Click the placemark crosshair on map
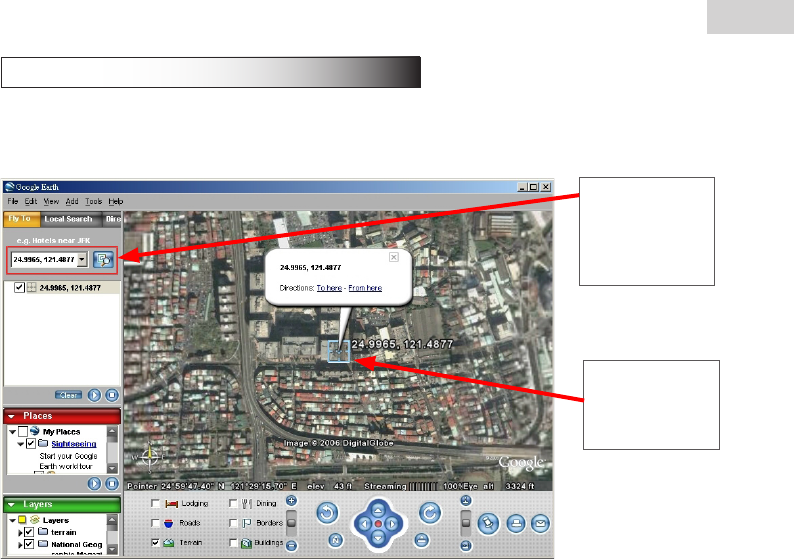Screen dimensions: 794x559 (x=339, y=351)
